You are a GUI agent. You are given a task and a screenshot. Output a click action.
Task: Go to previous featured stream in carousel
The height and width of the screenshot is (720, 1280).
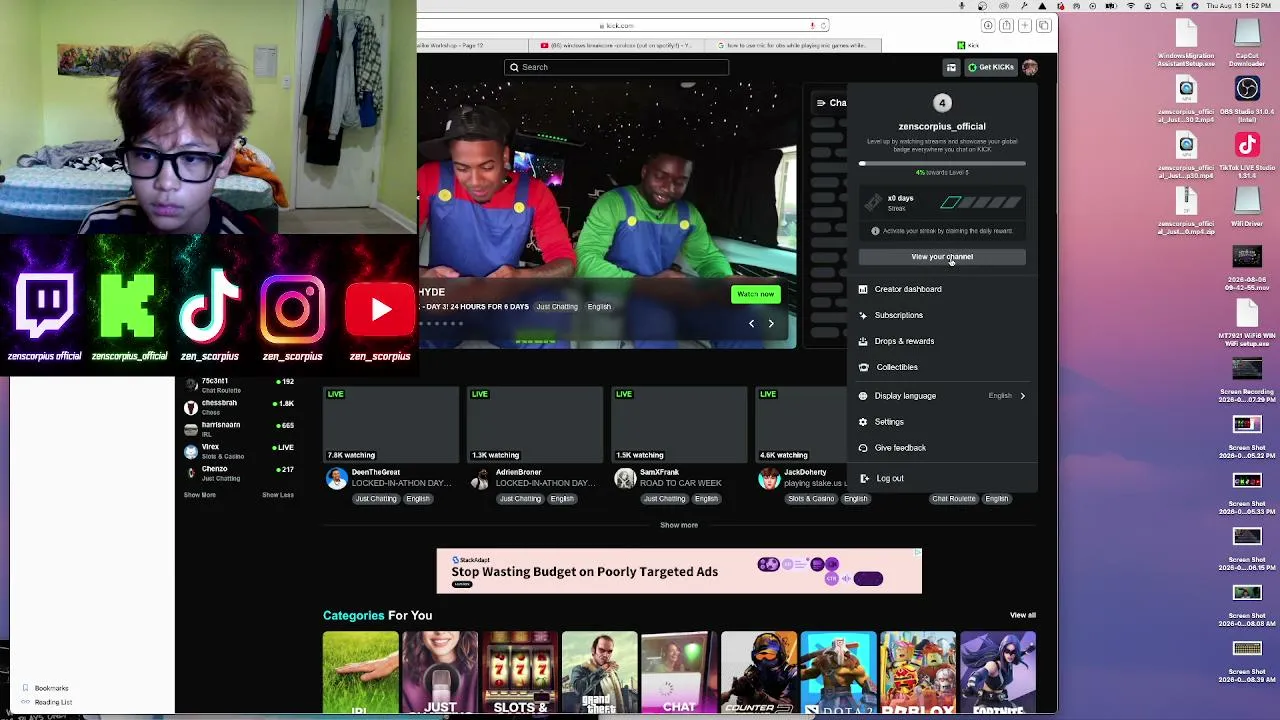(x=751, y=324)
